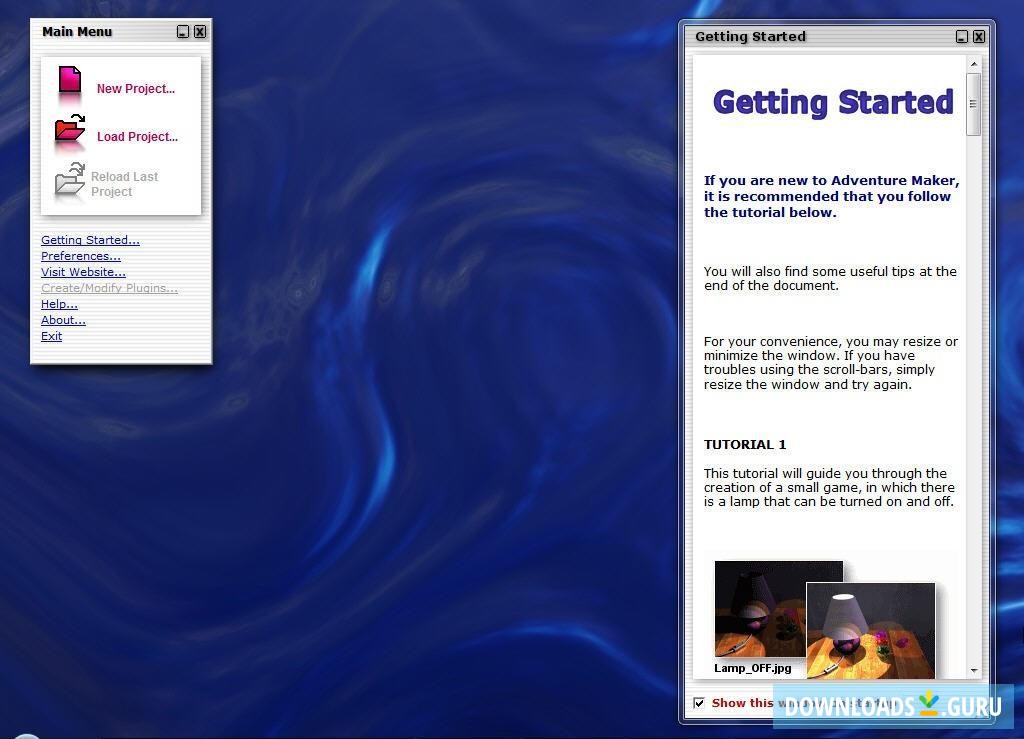1024x739 pixels.
Task: Click the 'If you are new to Adventure Maker' paragraph
Action: [x=831, y=197]
